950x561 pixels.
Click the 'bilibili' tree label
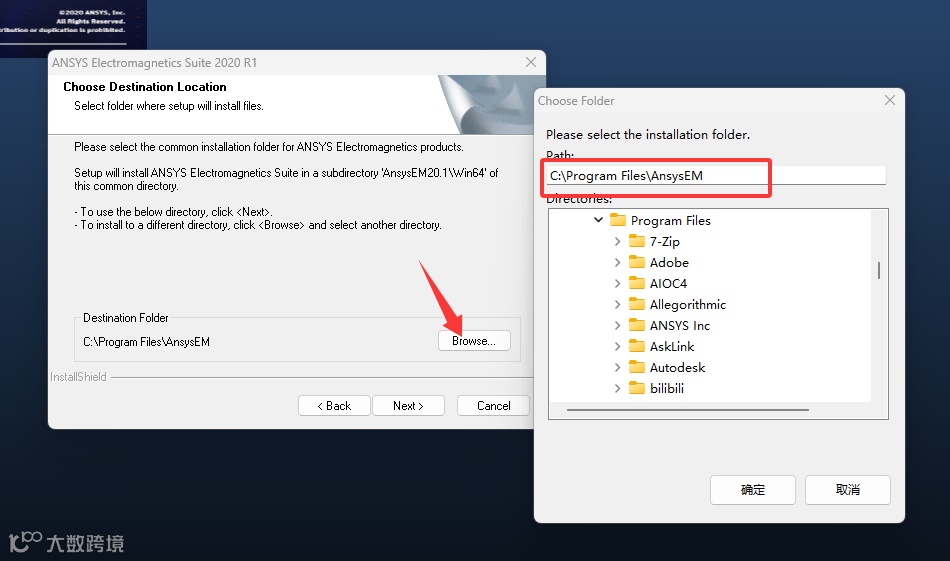[666, 388]
